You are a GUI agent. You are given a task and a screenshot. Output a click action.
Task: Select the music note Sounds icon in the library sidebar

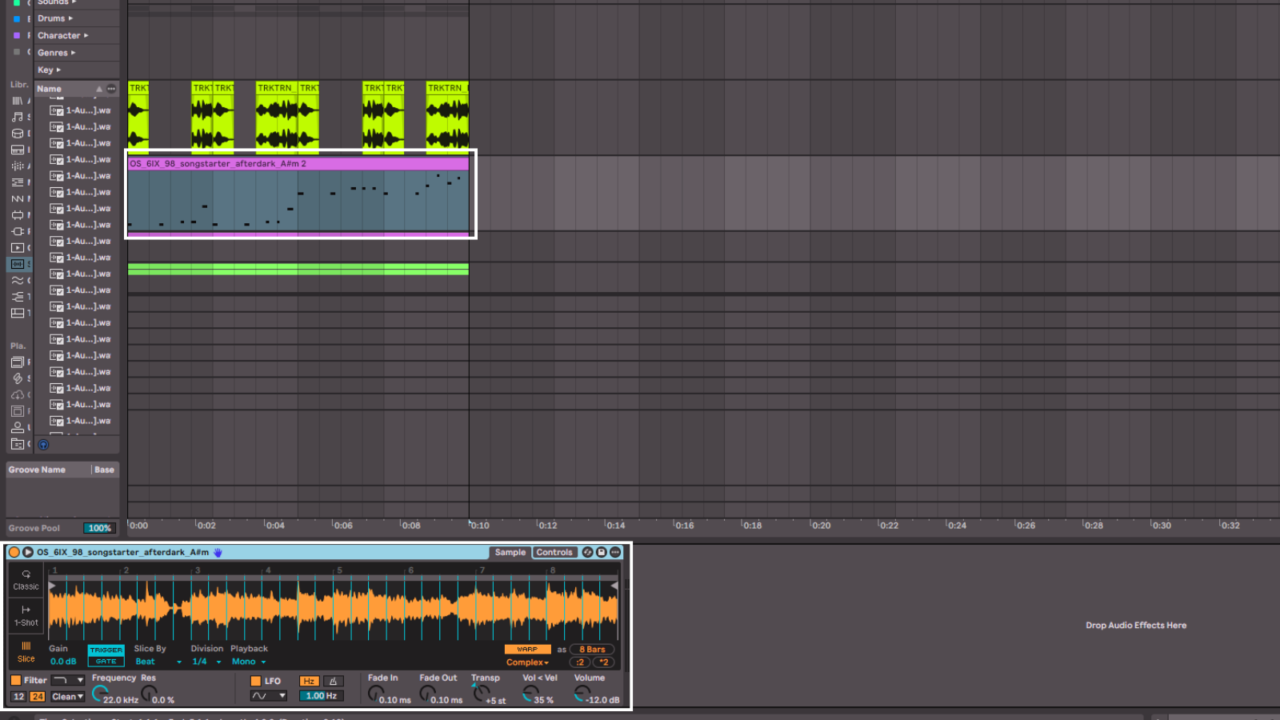pyautogui.click(x=17, y=117)
